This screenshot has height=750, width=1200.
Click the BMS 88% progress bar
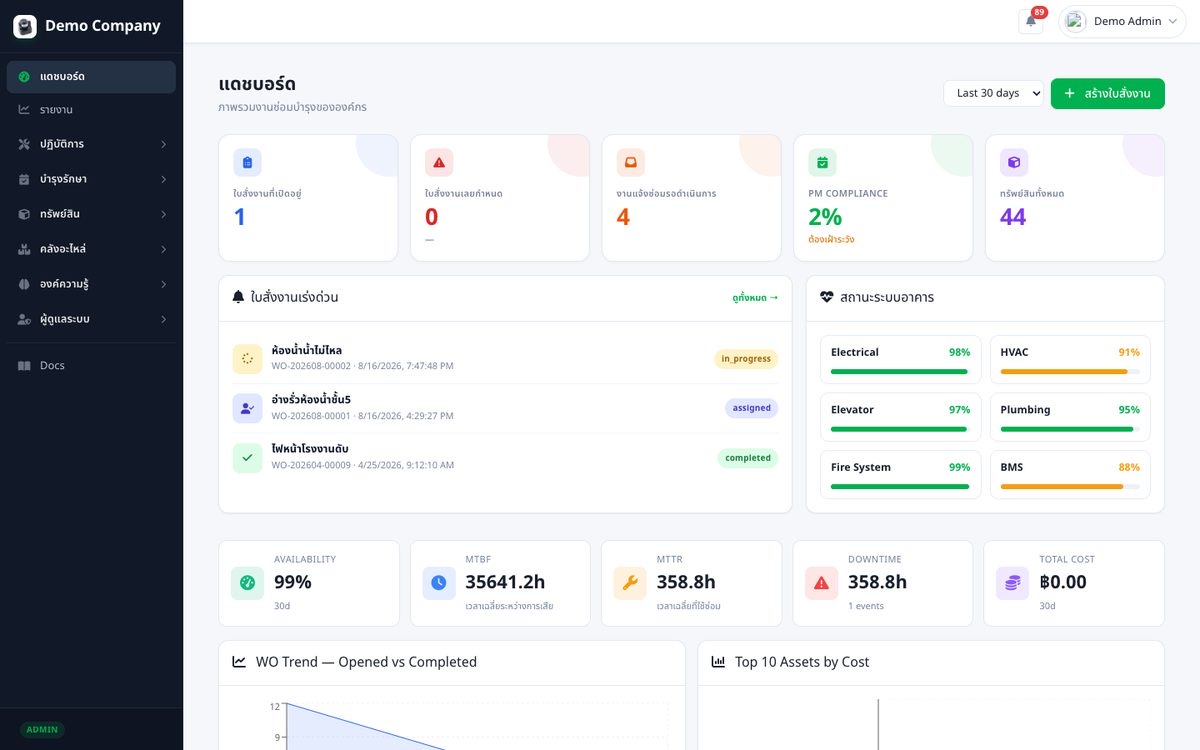1070,487
